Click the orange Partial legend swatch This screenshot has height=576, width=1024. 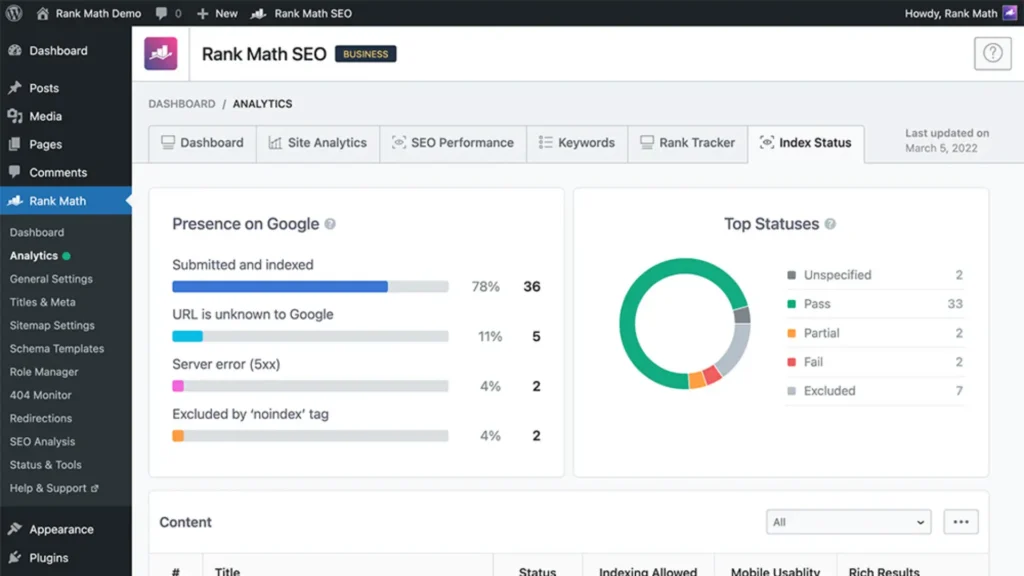(792, 333)
